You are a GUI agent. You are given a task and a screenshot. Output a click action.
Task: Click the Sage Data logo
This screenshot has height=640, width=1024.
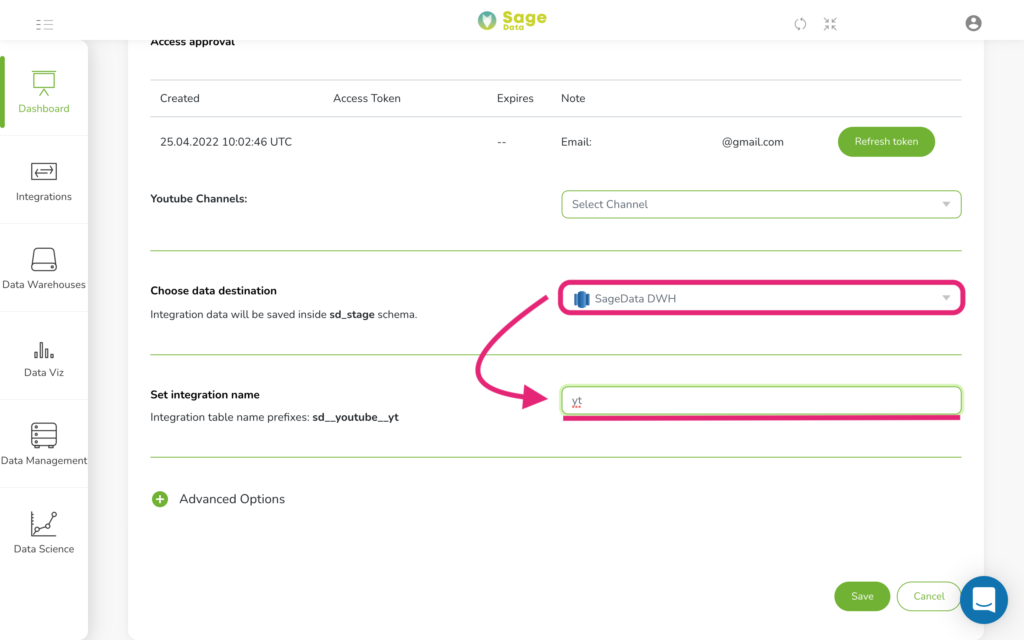point(512,20)
